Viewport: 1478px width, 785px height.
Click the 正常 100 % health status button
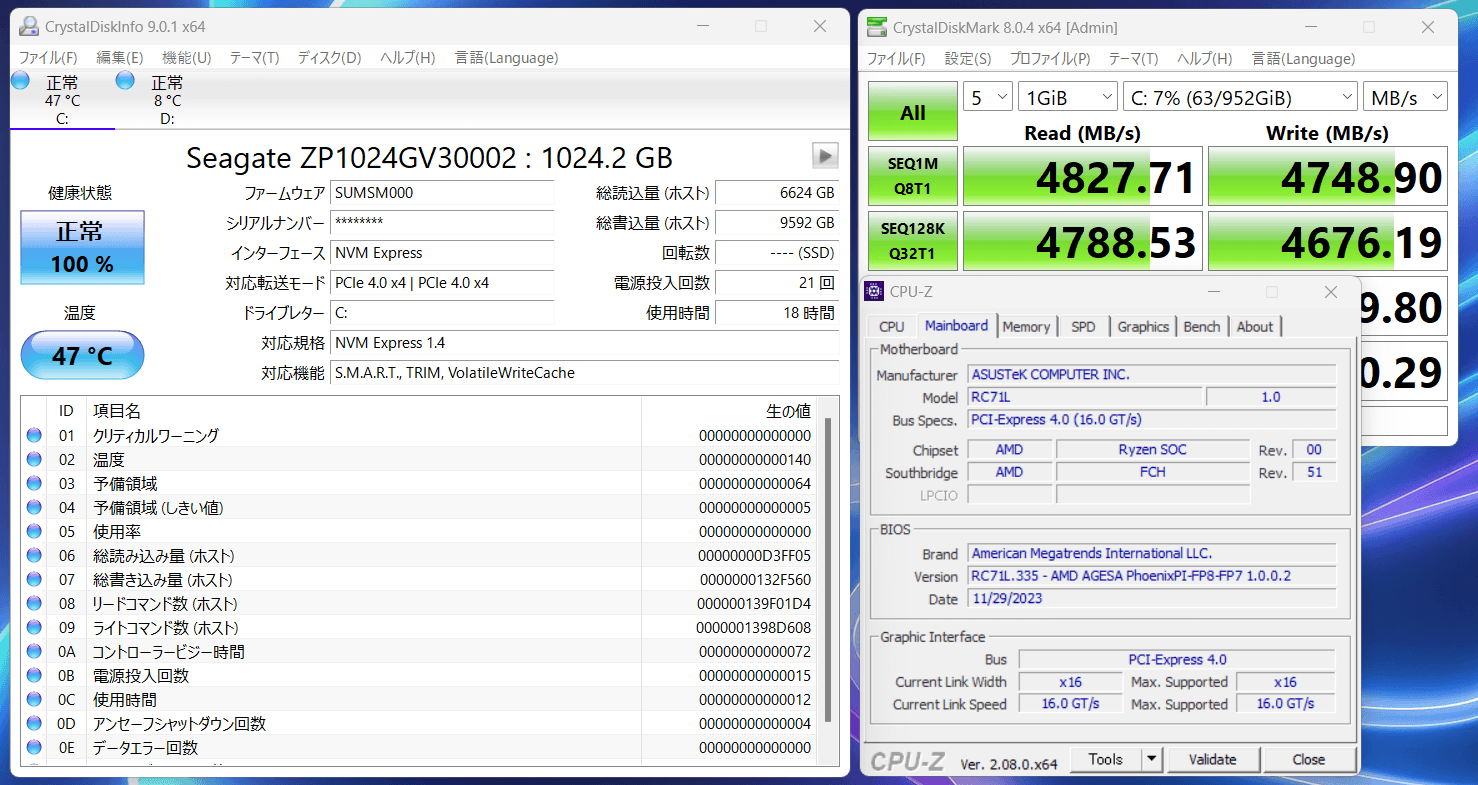coord(83,247)
